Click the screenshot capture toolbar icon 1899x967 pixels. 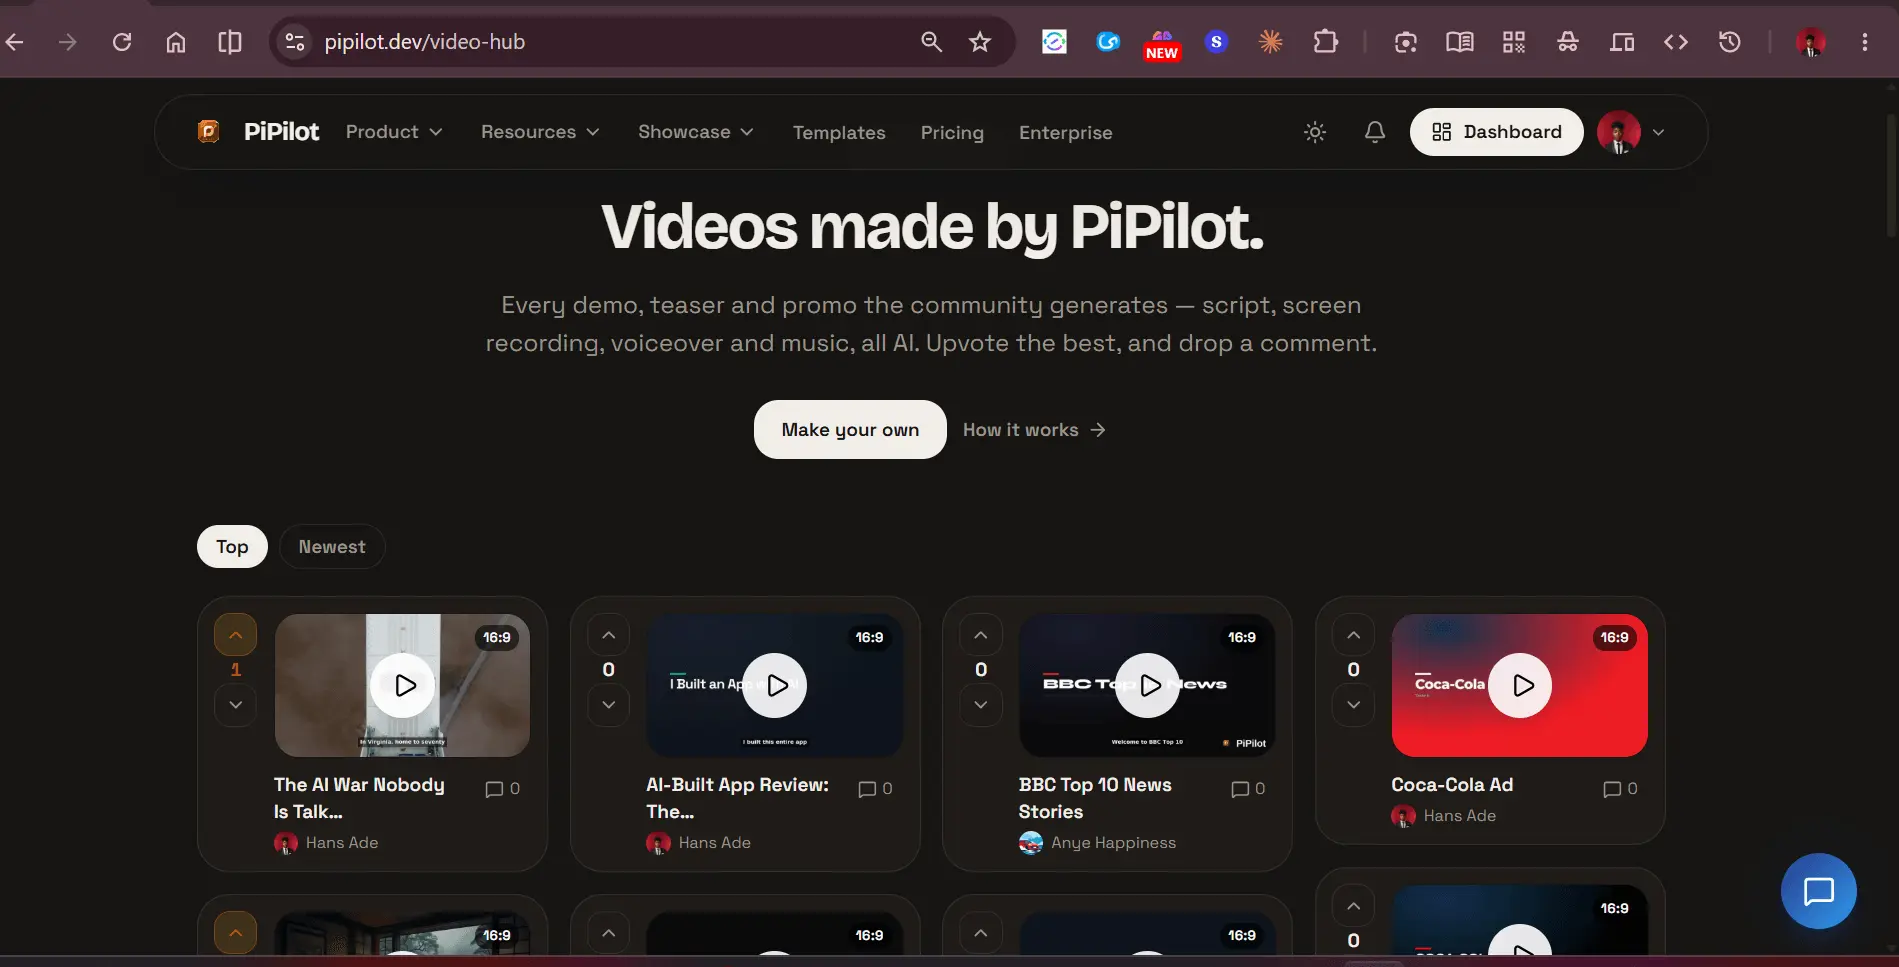(x=1406, y=42)
